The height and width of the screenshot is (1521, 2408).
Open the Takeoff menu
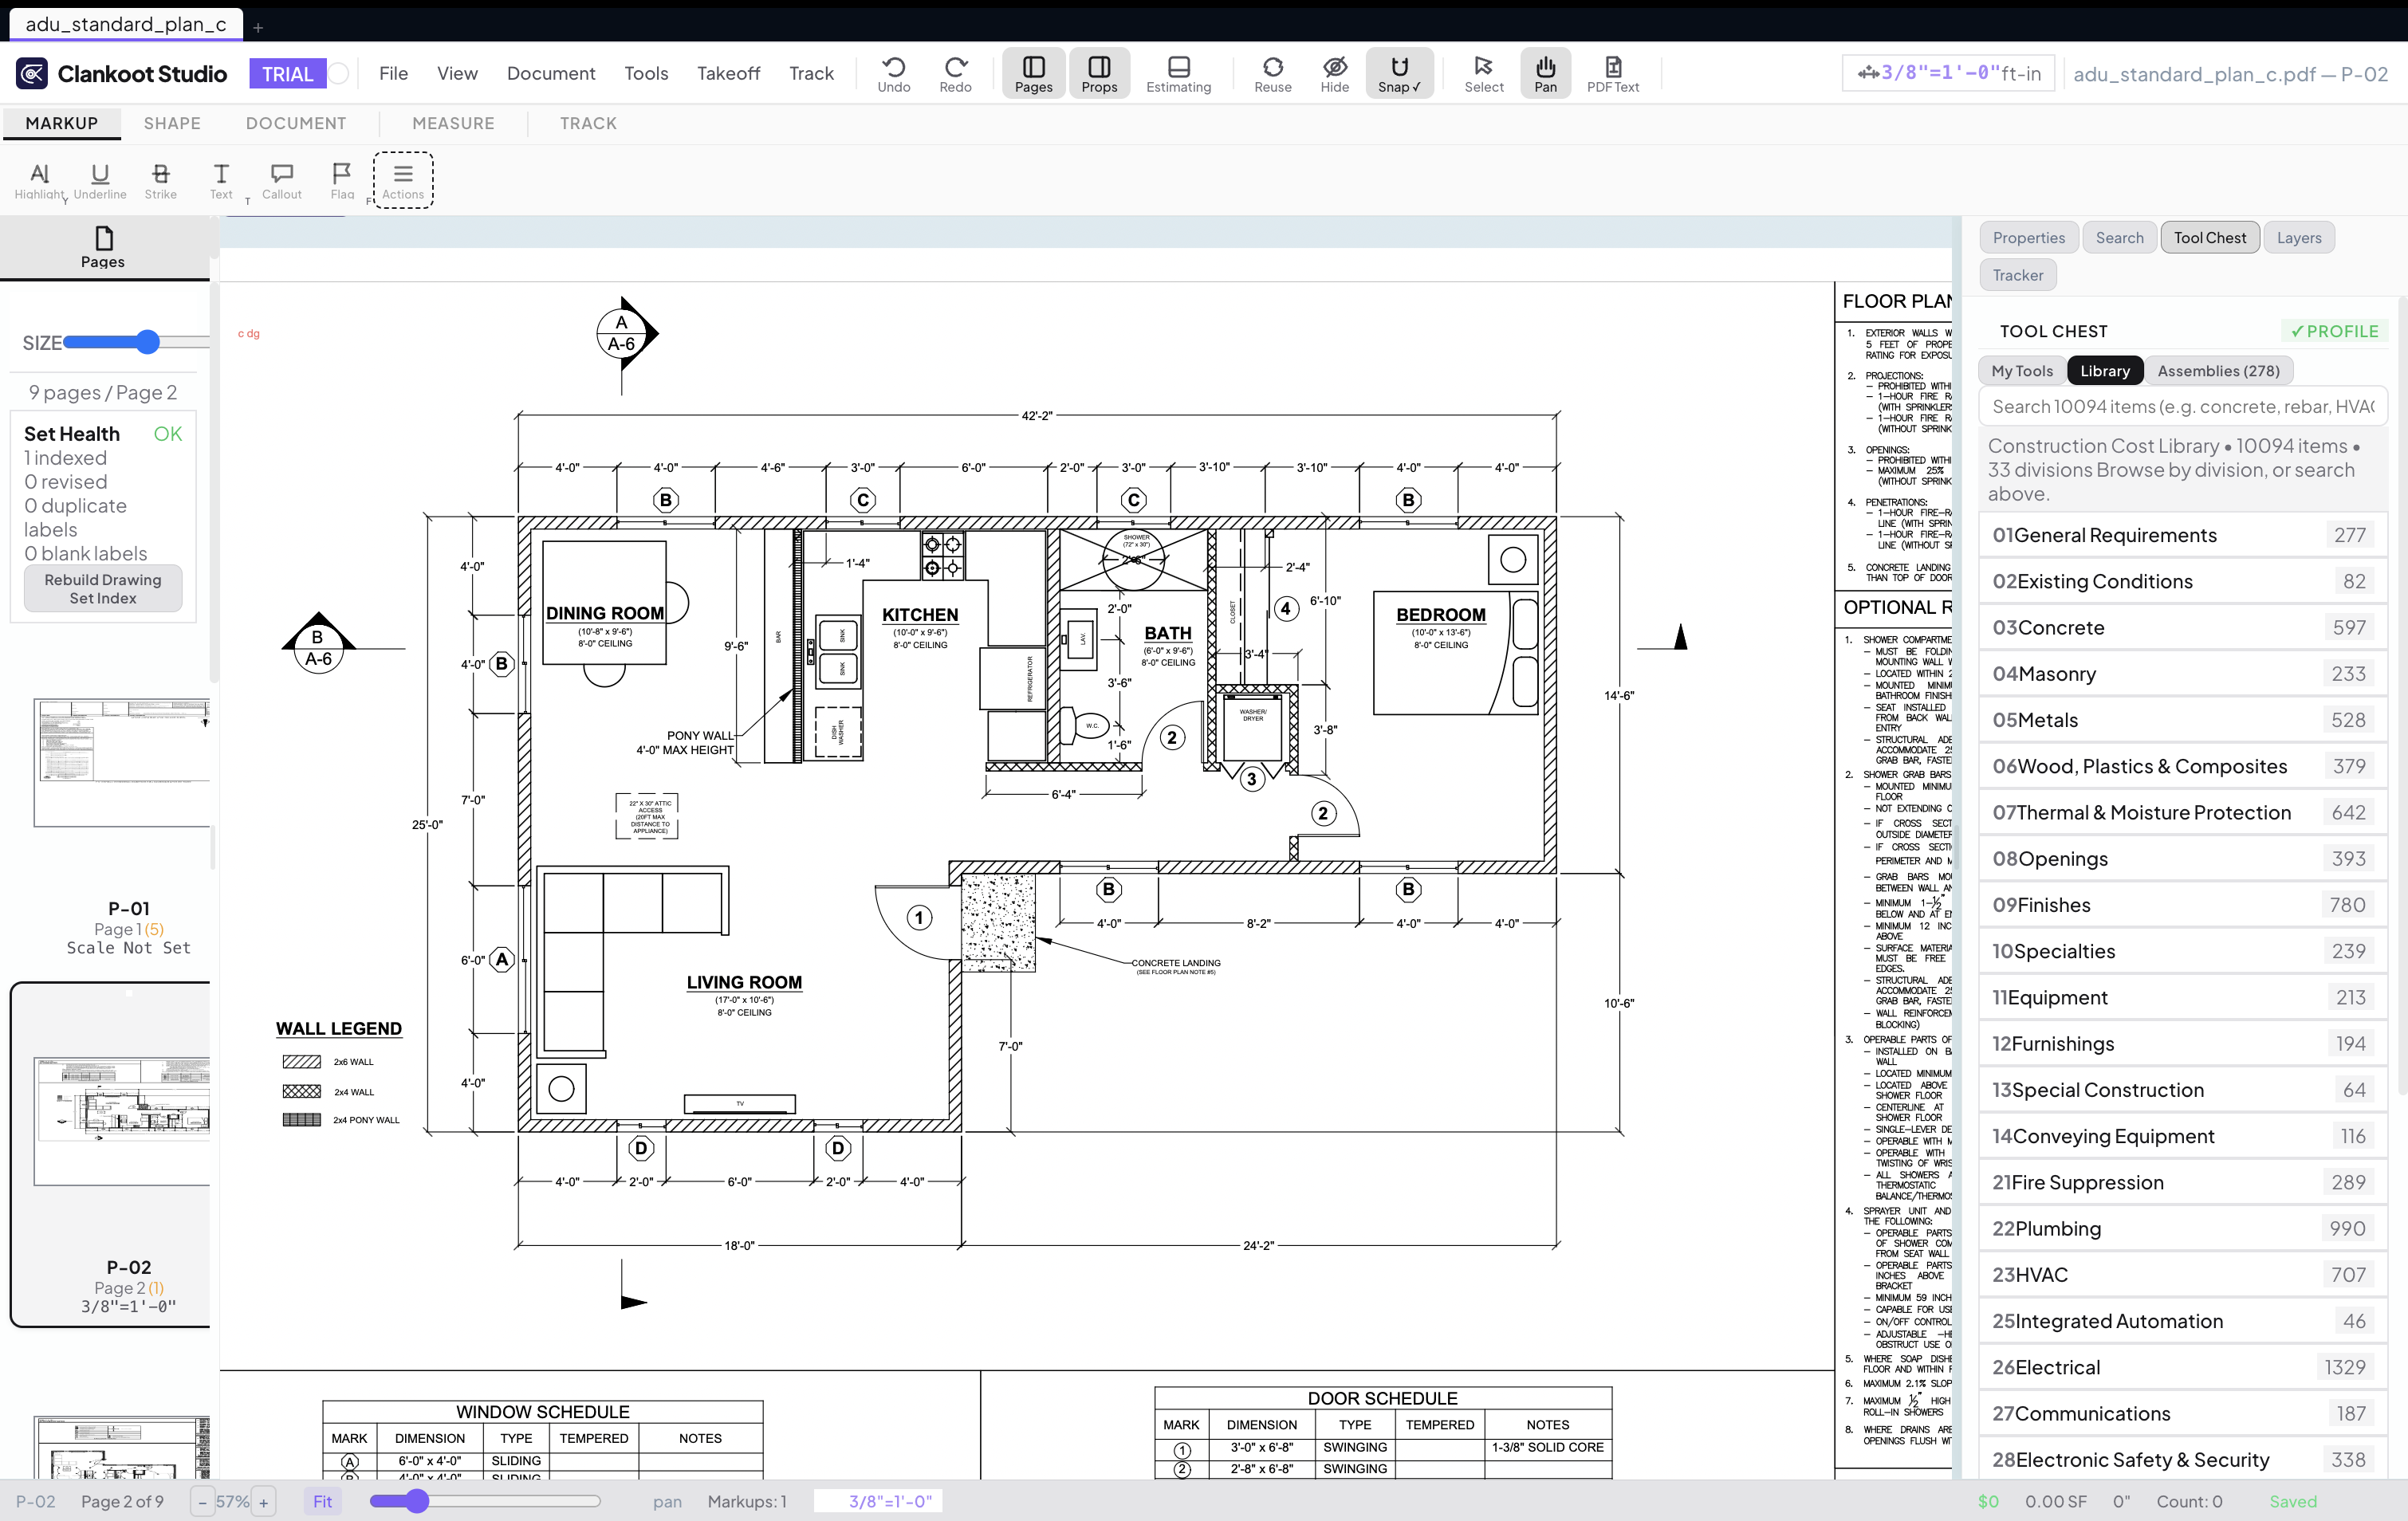pos(728,73)
